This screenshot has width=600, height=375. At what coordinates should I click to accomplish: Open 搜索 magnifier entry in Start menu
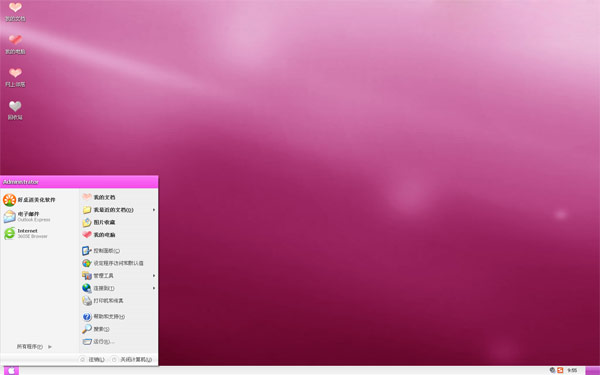(x=96, y=329)
